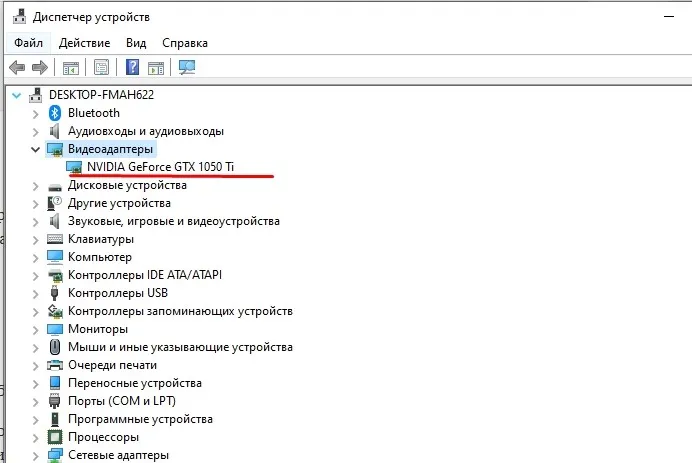Click the Back arrow toolbar icon

(x=16, y=68)
